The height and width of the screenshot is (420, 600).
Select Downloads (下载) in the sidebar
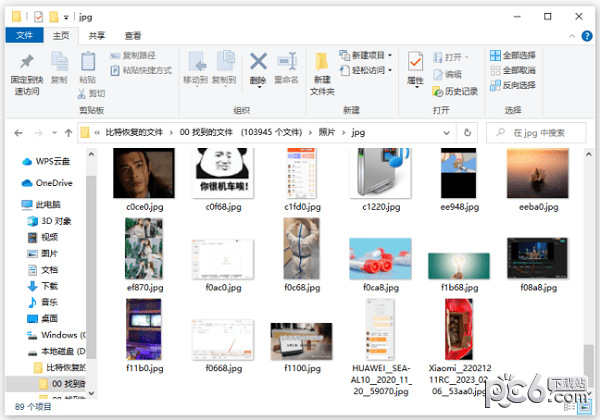43,286
